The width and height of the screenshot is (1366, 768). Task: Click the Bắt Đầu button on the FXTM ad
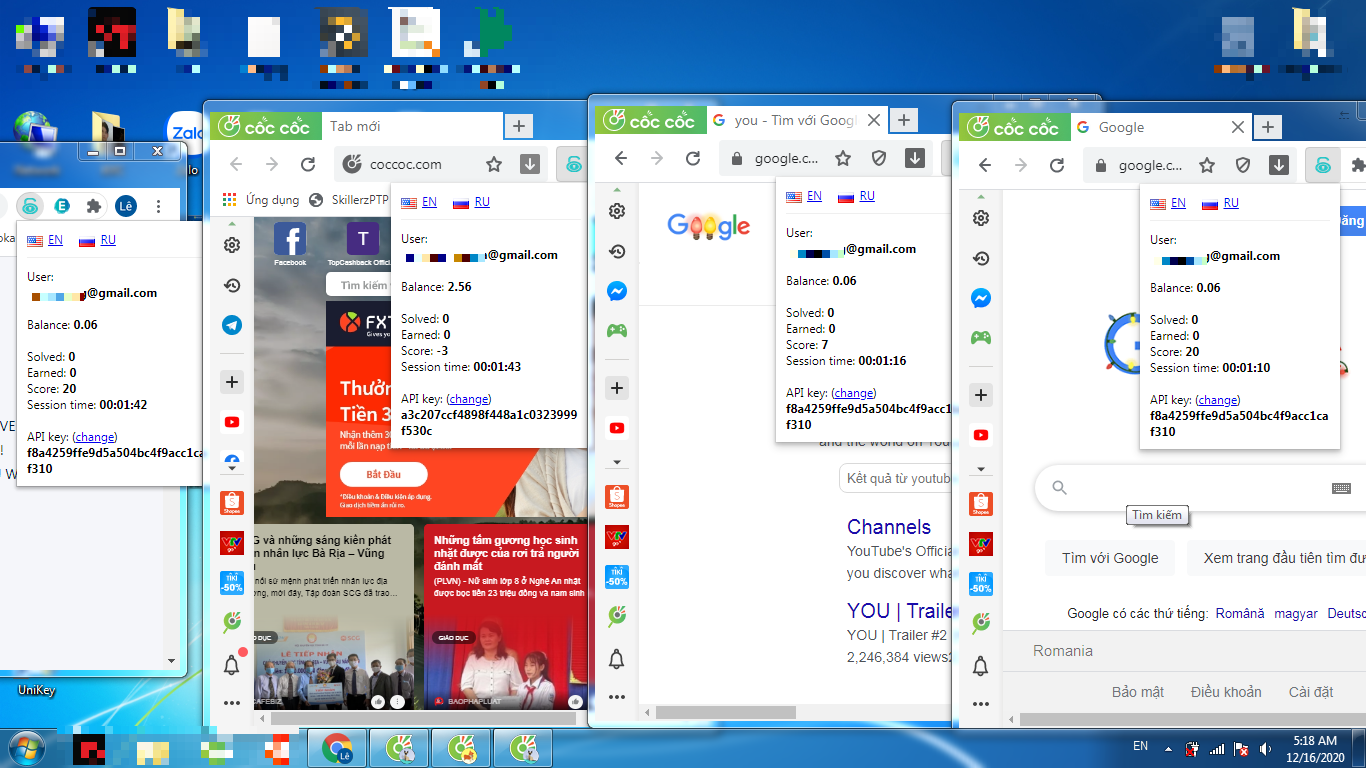[384, 474]
